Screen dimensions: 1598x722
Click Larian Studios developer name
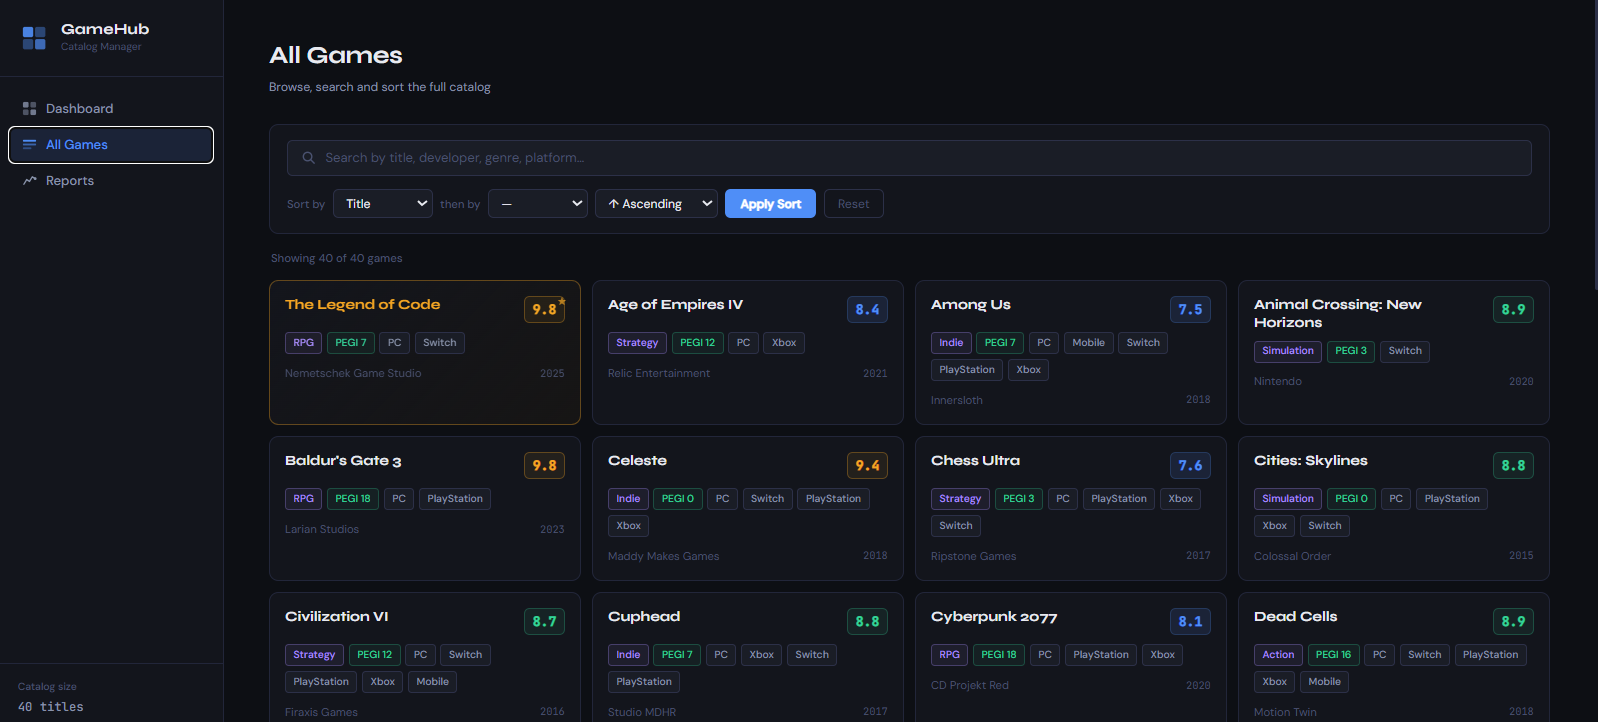coord(322,530)
